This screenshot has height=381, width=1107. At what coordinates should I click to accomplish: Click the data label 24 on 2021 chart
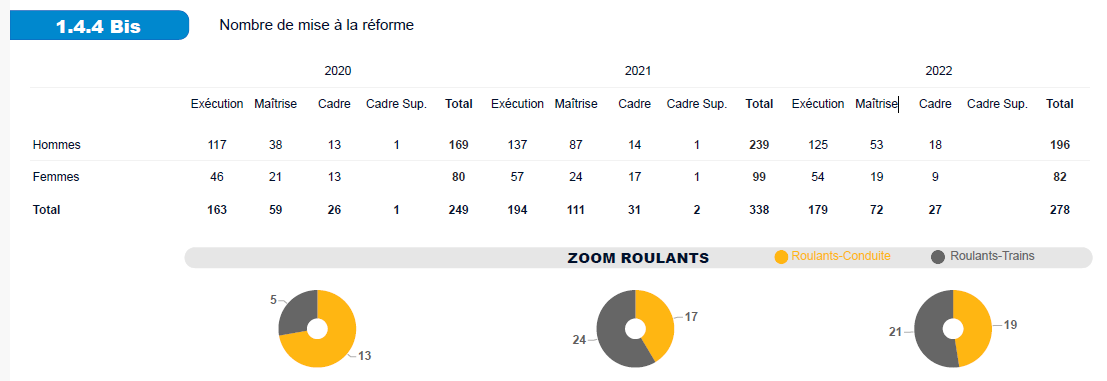pos(579,340)
